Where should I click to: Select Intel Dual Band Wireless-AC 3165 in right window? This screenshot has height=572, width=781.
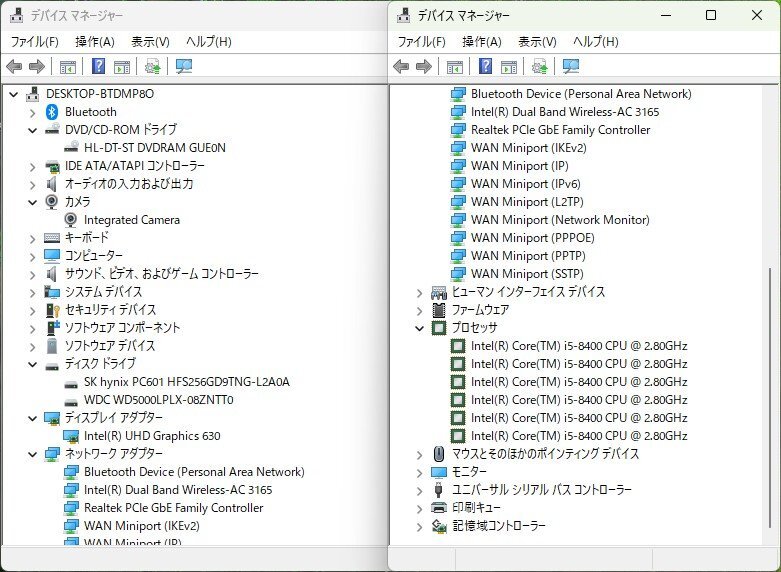pos(565,112)
